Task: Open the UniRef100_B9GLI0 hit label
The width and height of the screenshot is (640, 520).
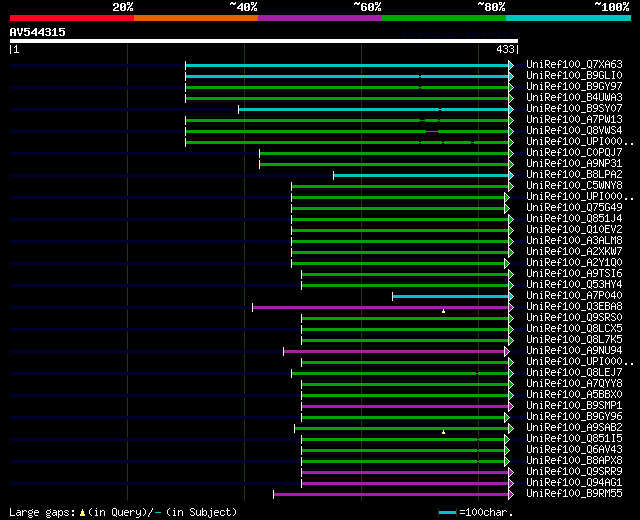Action: (x=574, y=76)
